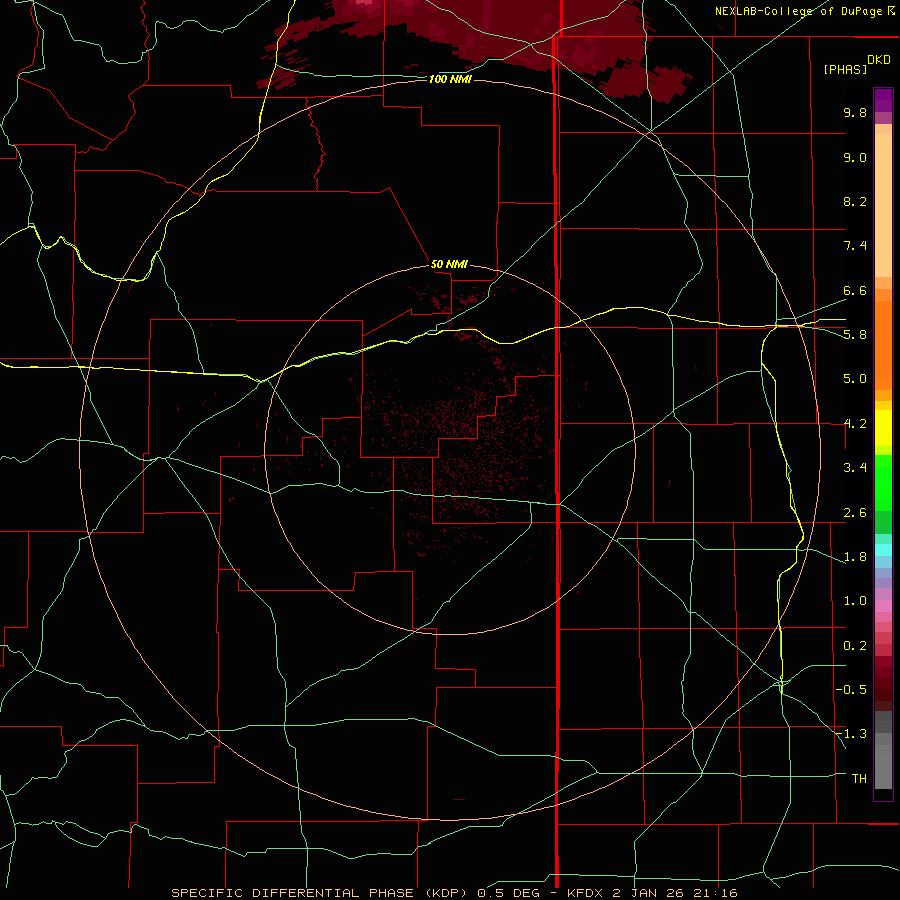
Task: Click the 1.8 legend value
Action: [855, 557]
